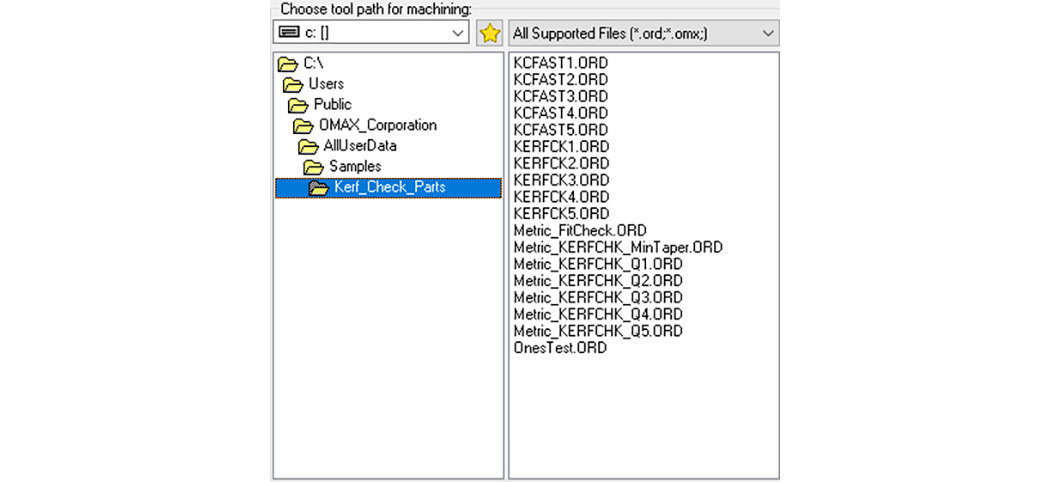1050x482 pixels.
Task: Select file KERFCK1.ORD
Action: [560, 147]
